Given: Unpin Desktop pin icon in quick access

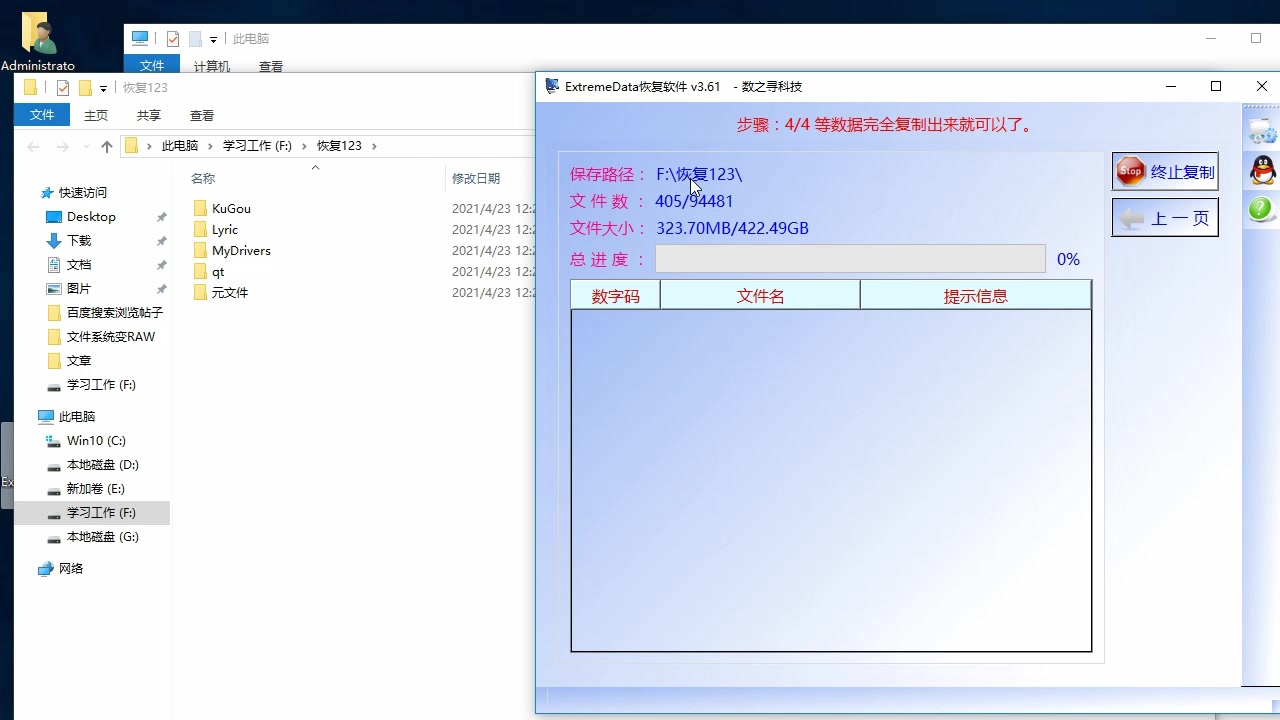Looking at the screenshot, I should 161,217.
